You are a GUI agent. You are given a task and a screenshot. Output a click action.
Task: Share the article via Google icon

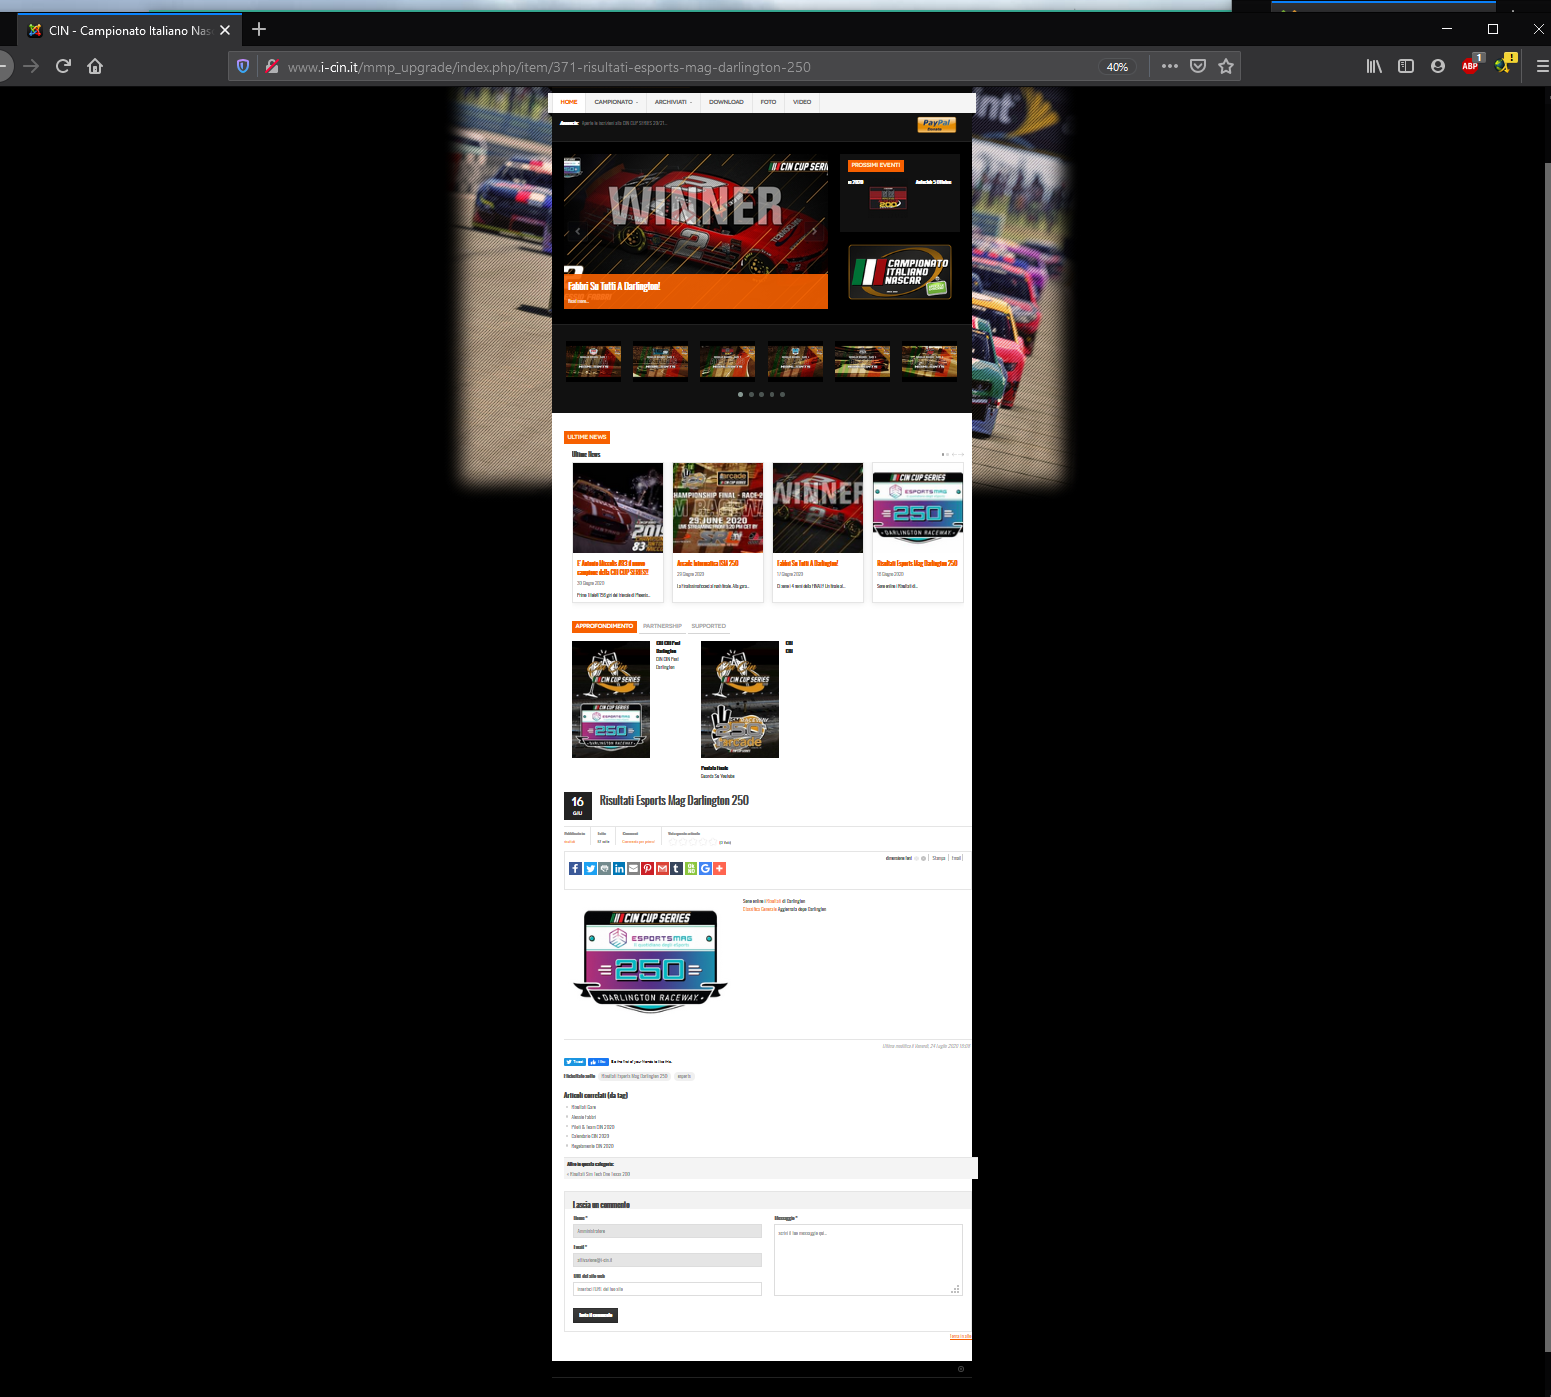pos(705,869)
